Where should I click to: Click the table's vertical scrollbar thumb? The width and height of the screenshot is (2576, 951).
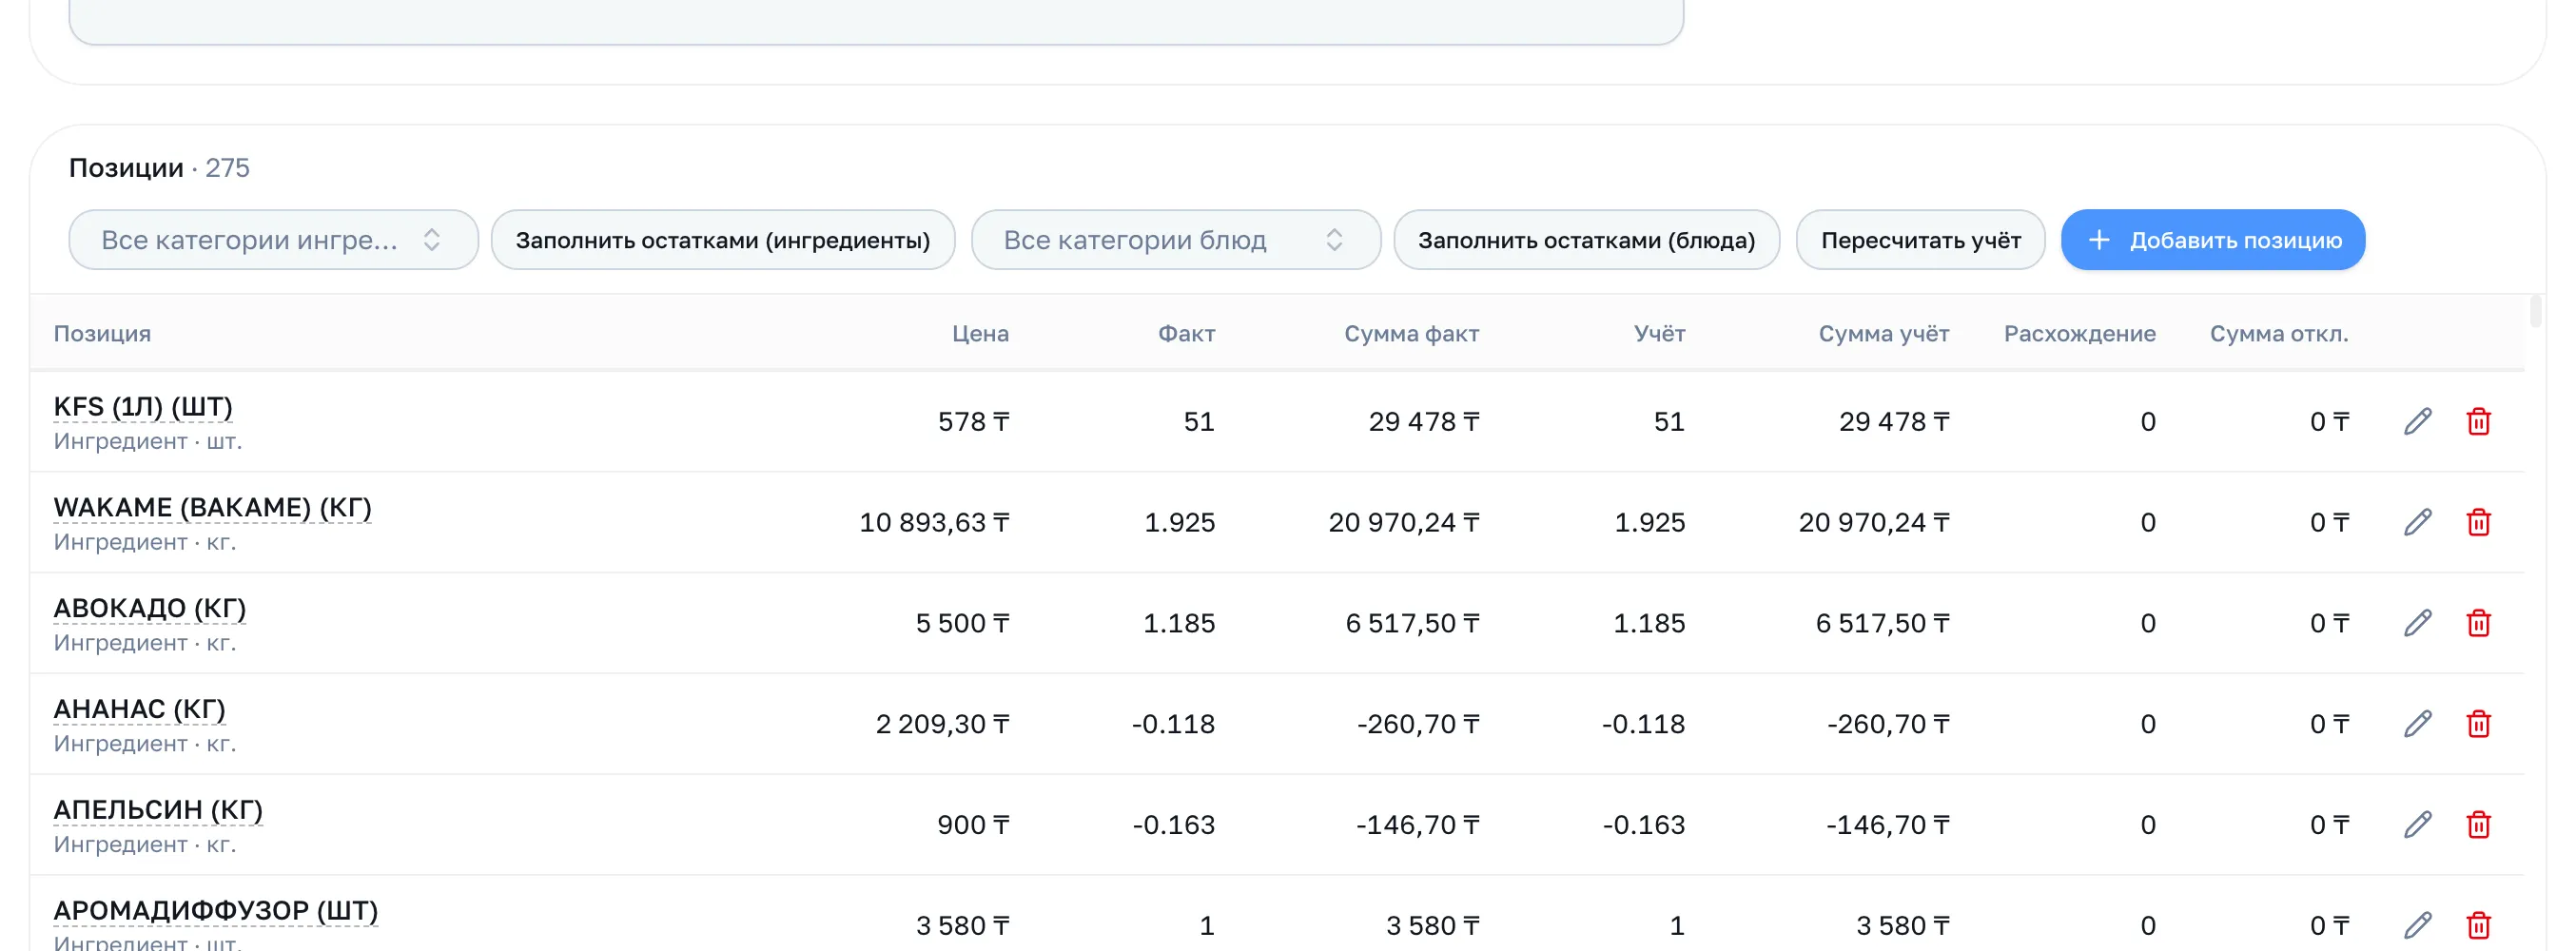(2535, 312)
